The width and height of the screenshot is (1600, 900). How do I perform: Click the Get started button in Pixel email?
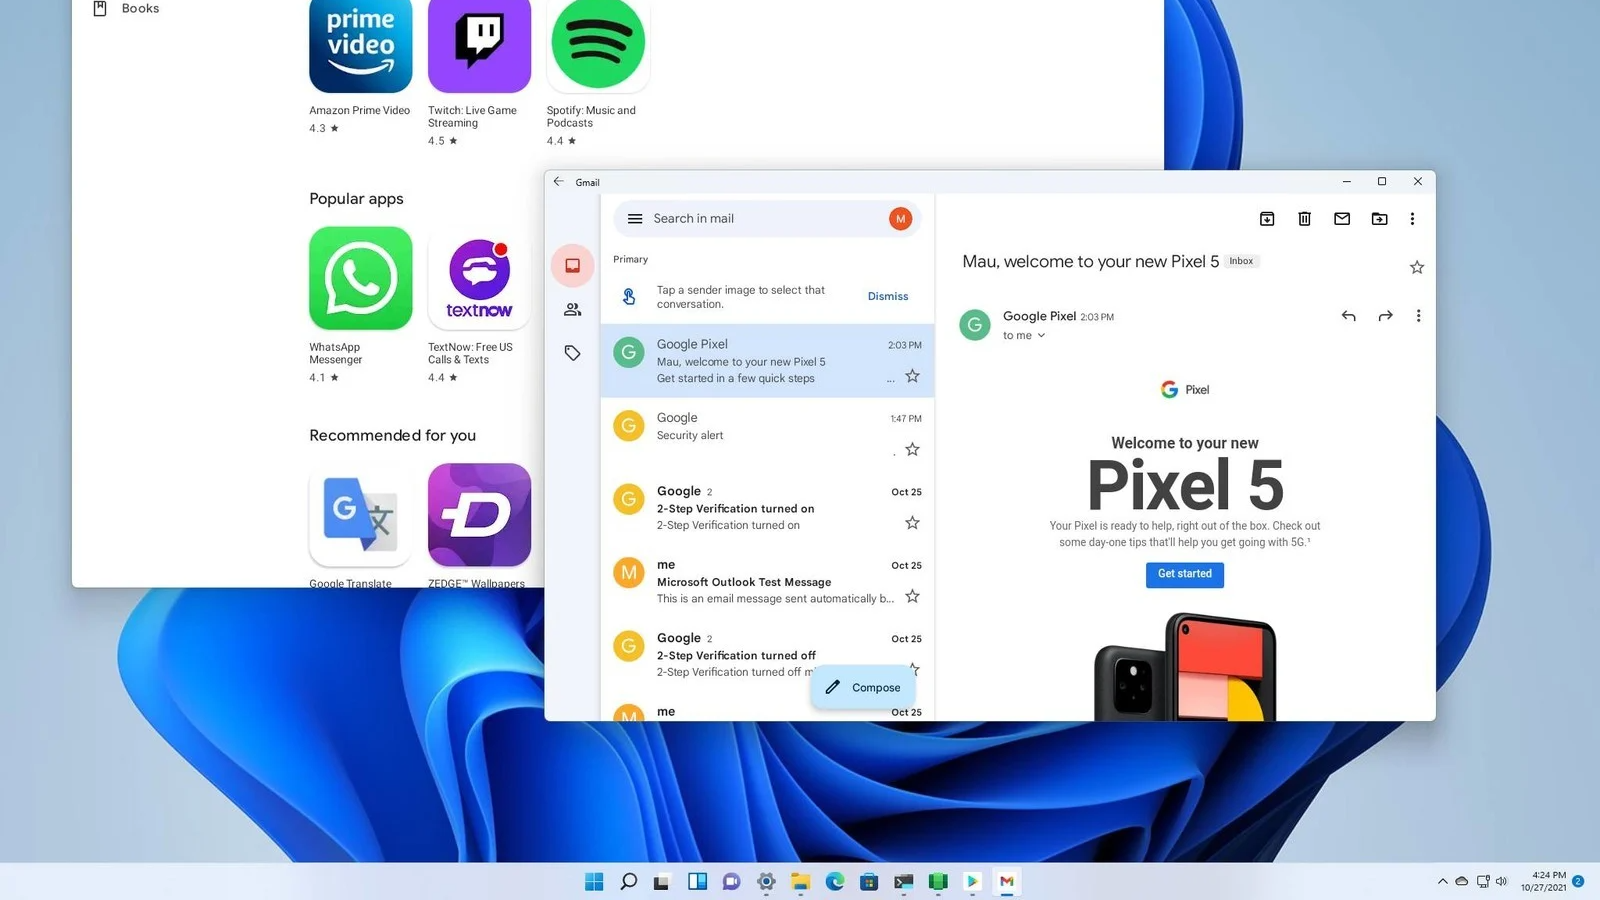[1185, 574]
